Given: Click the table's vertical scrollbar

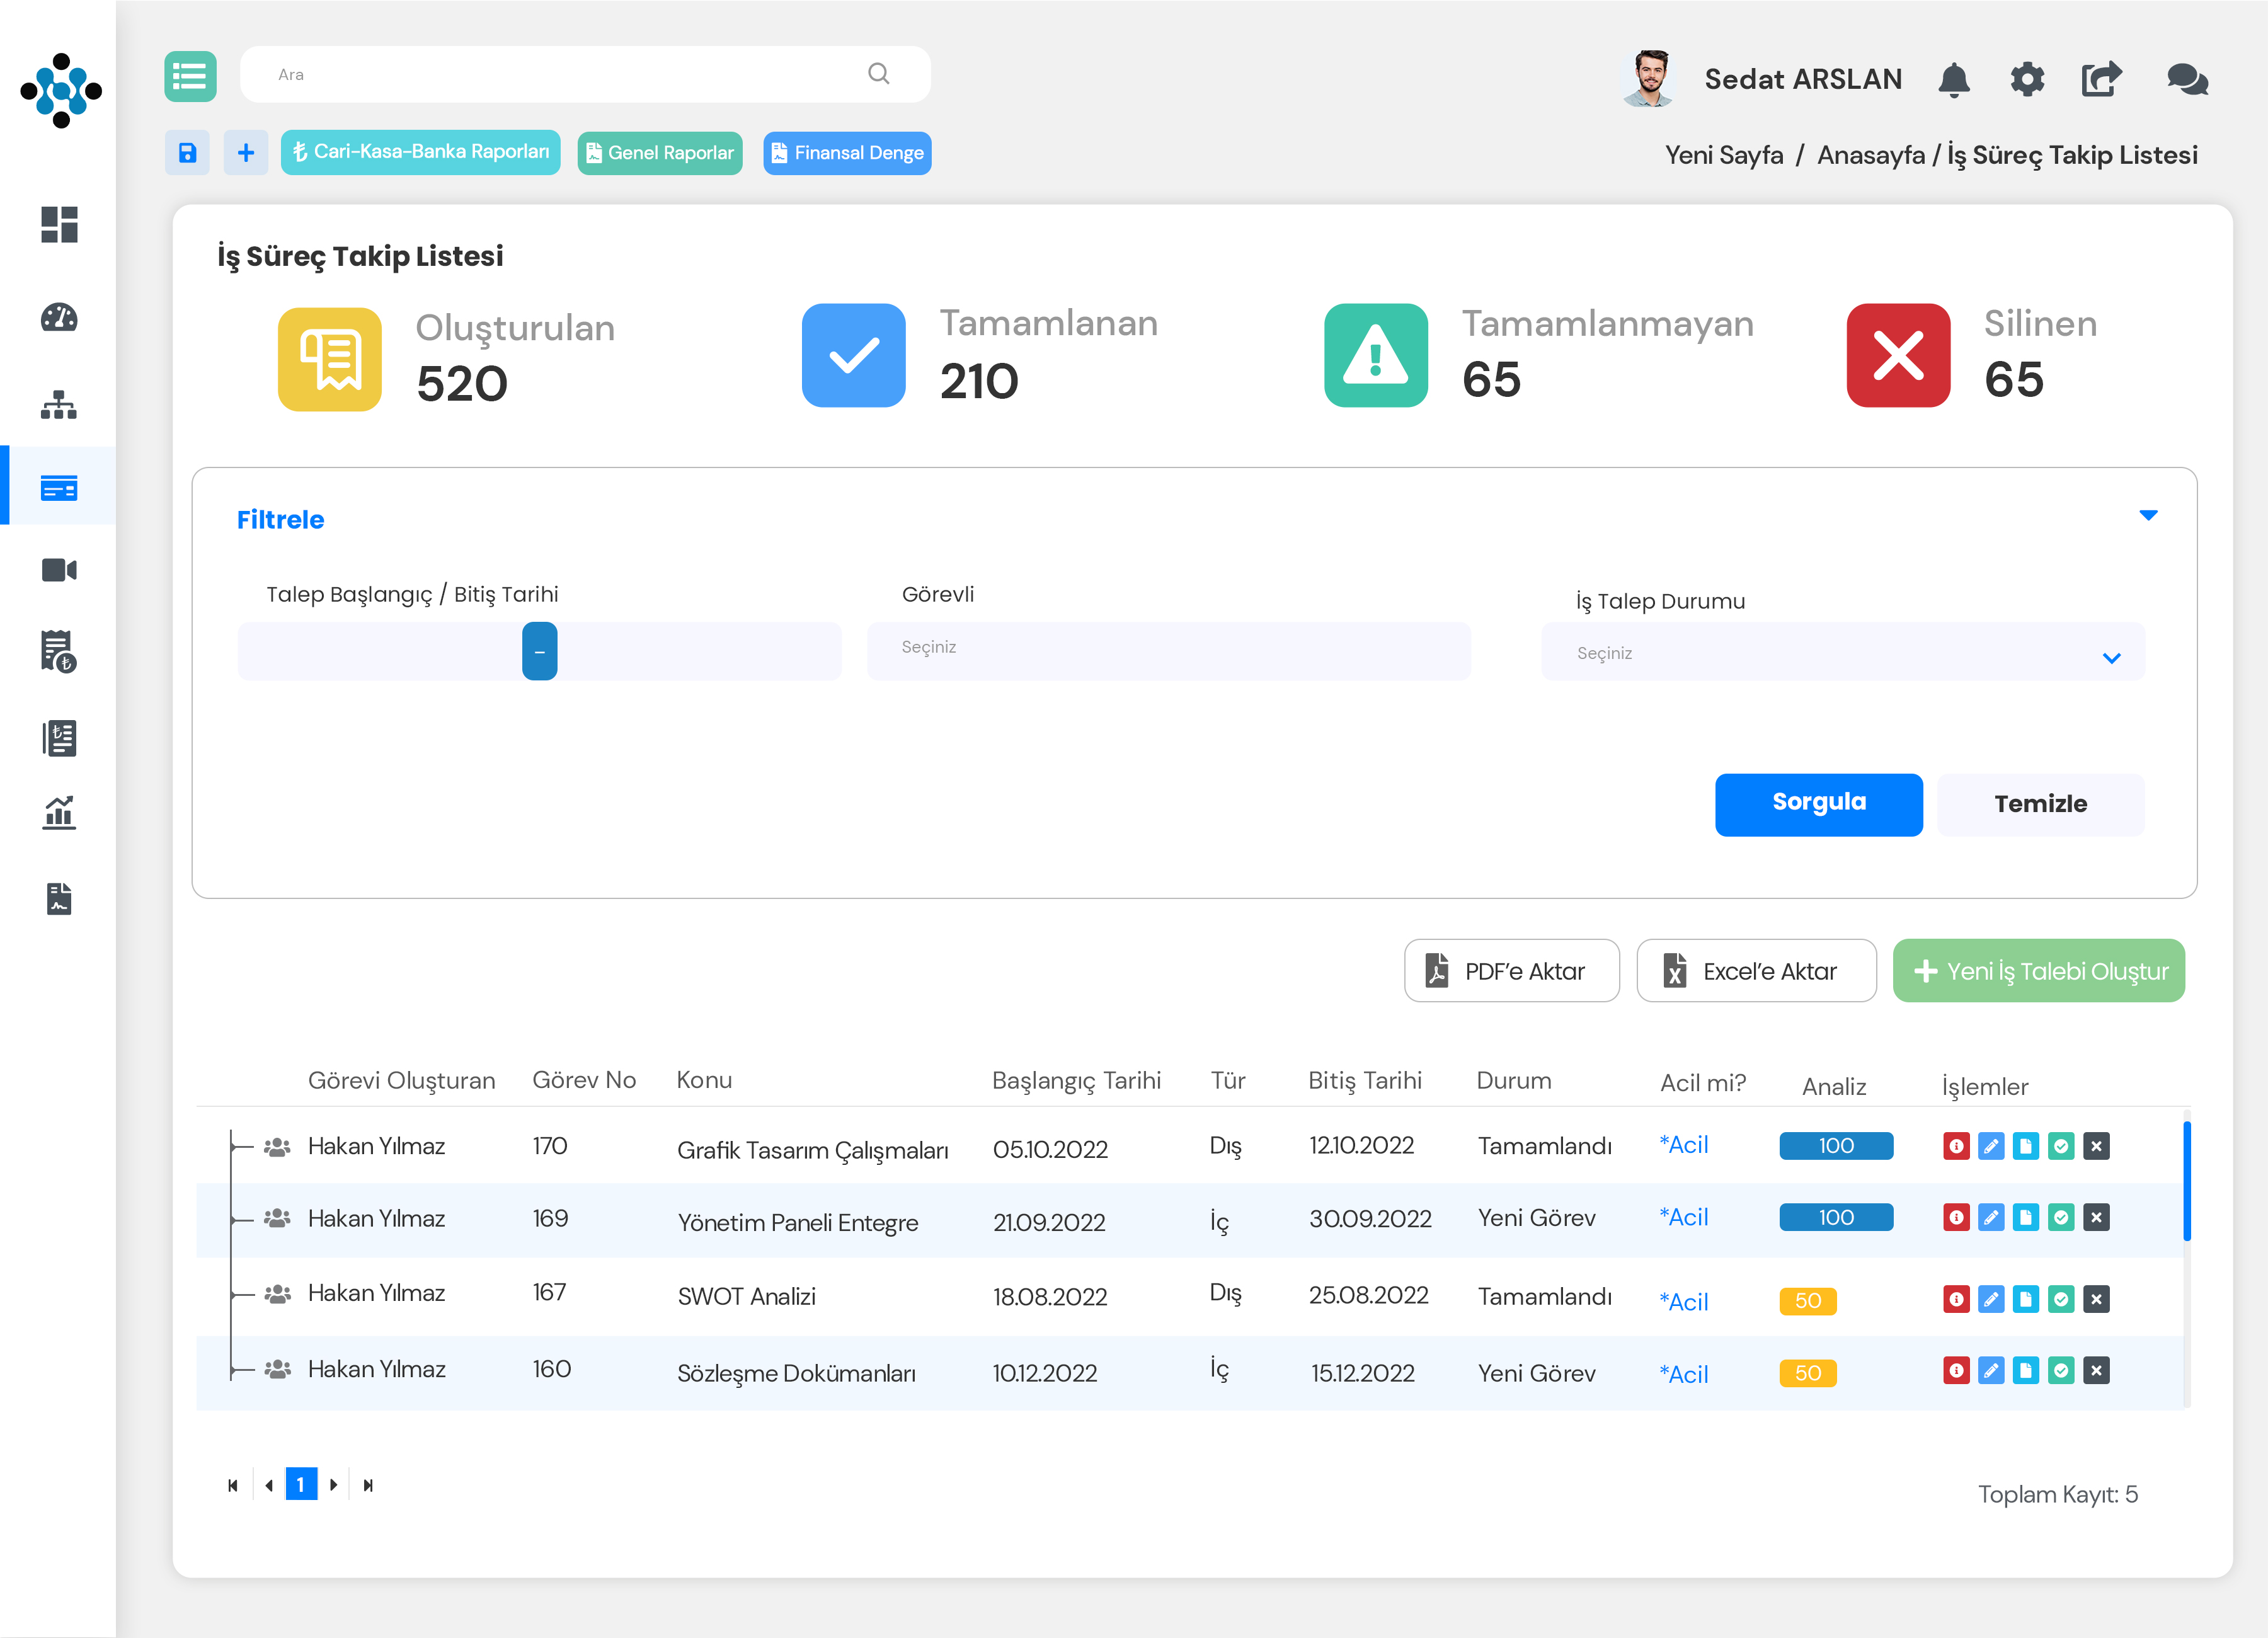Looking at the screenshot, I should pyautogui.click(x=2187, y=1180).
